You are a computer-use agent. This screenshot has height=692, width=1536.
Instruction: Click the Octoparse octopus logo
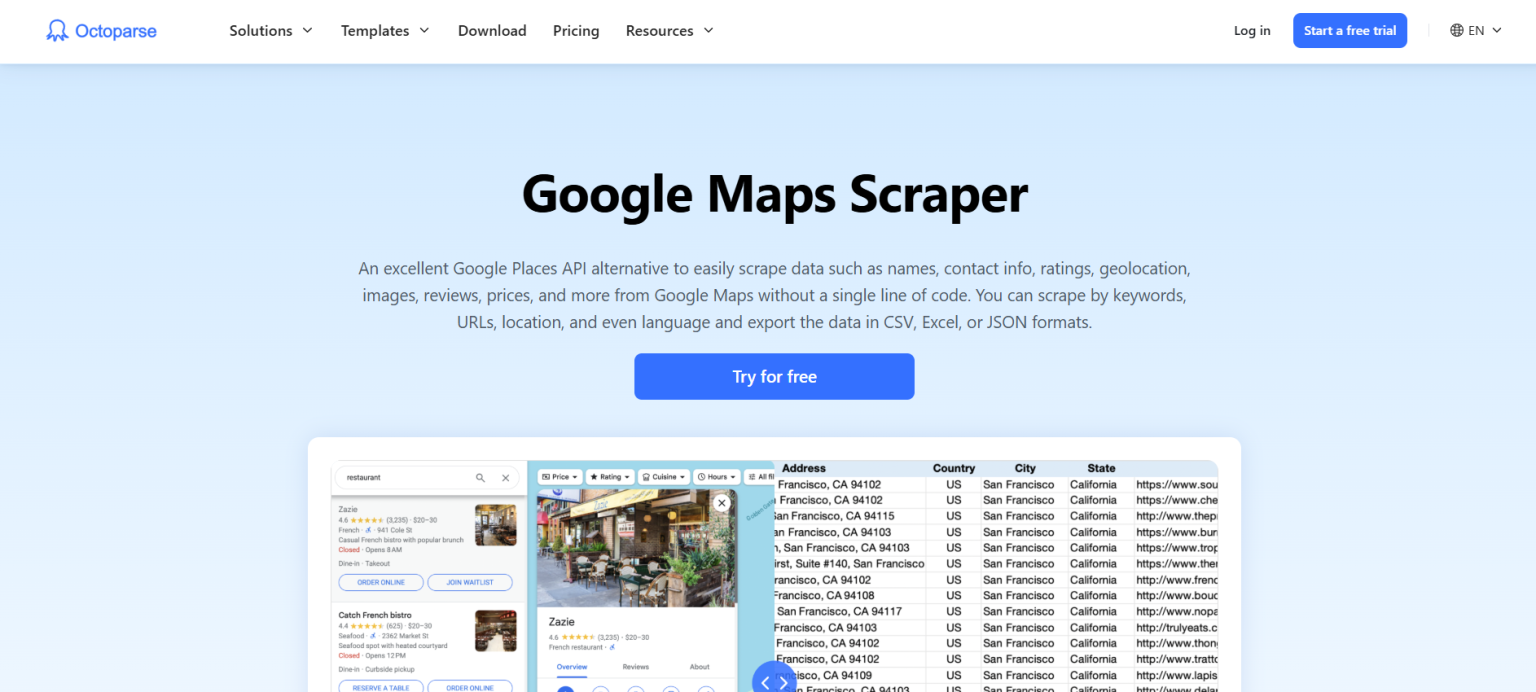pos(56,30)
